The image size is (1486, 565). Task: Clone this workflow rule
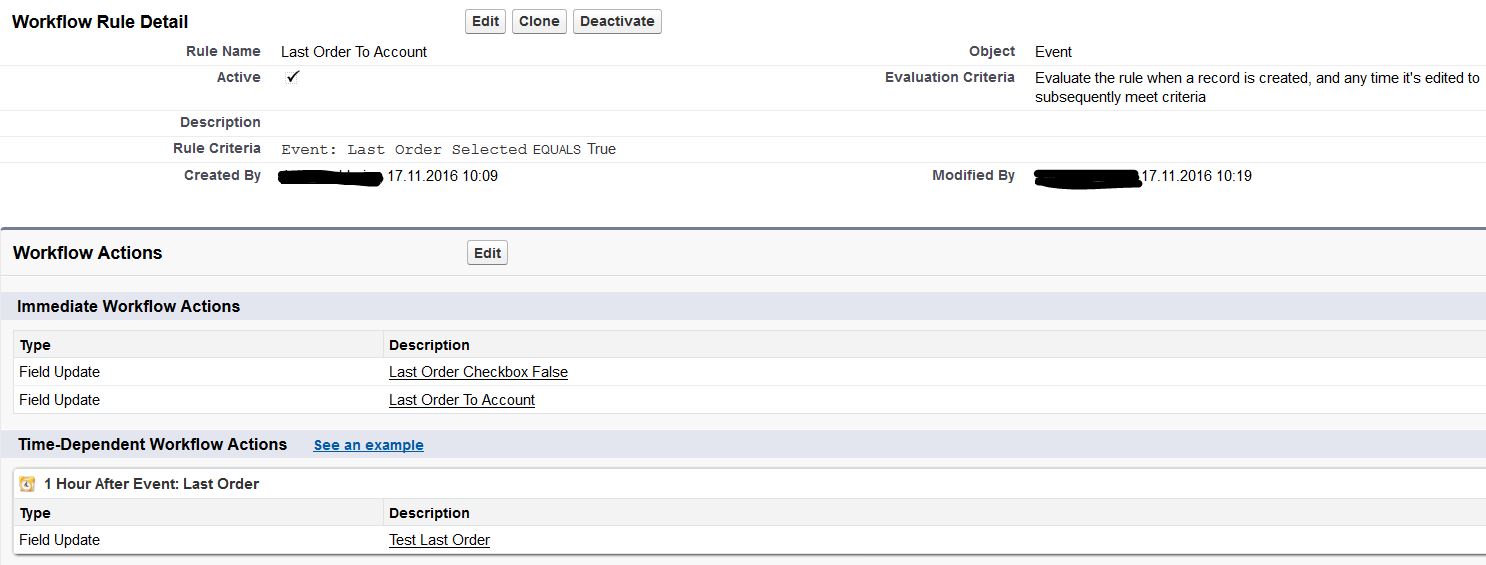pyautogui.click(x=539, y=21)
